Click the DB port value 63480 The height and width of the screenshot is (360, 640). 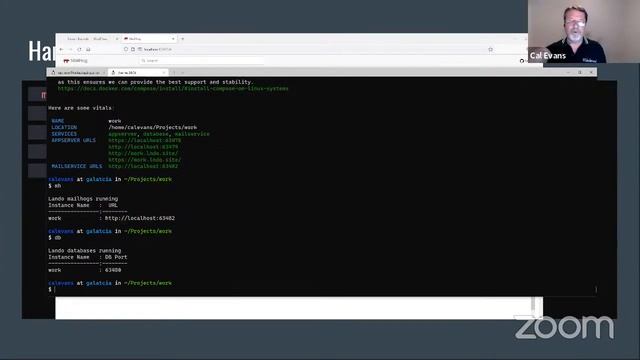(113, 270)
